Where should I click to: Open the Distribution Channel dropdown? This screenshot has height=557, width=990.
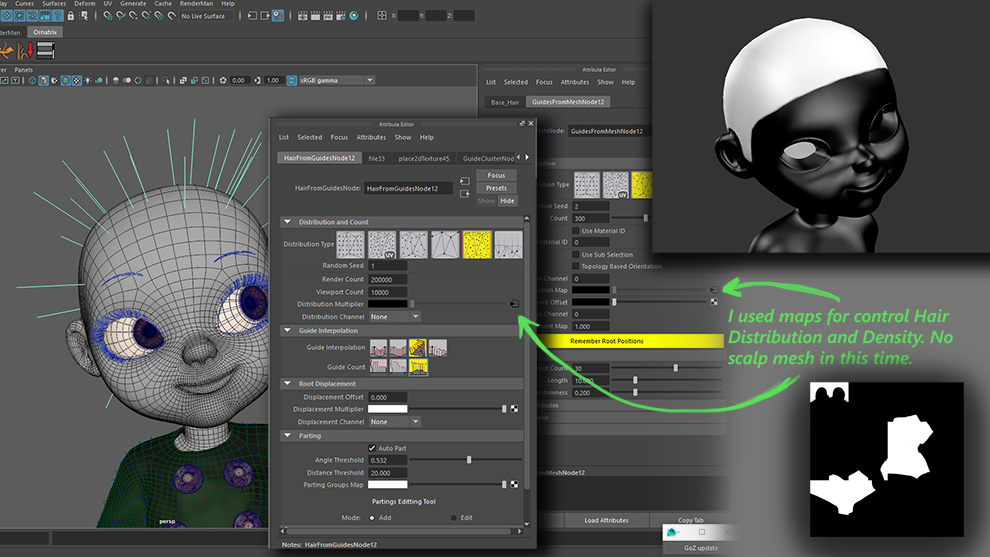click(x=394, y=316)
